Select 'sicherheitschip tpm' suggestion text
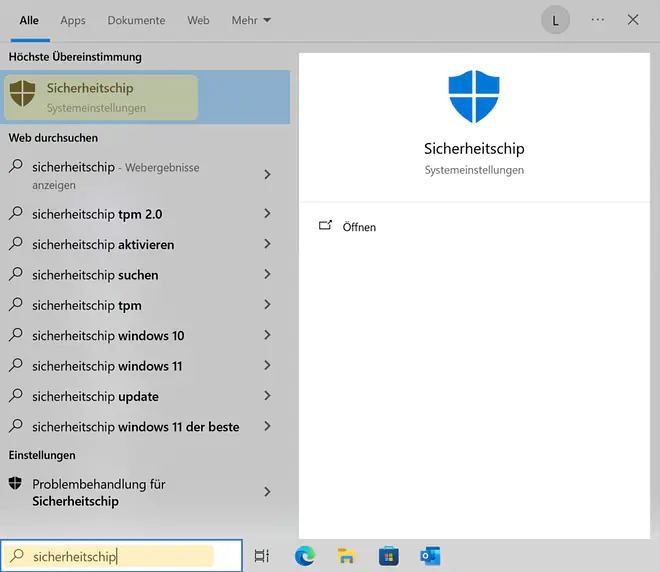This screenshot has height=572, width=660. click(87, 305)
